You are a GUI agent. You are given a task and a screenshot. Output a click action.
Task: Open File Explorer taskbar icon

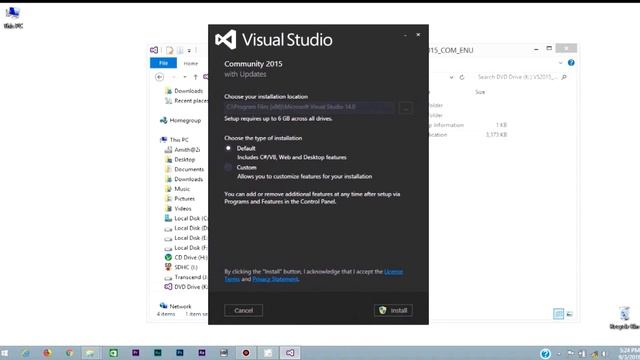pos(91,353)
